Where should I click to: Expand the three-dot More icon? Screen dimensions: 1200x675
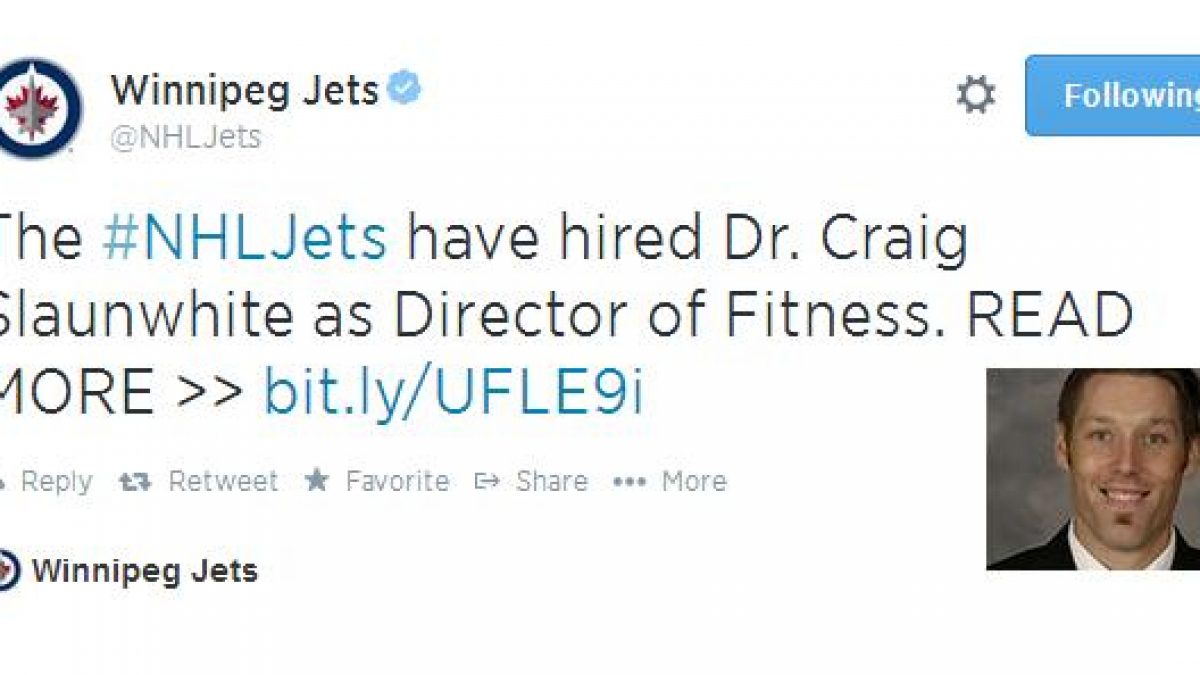[x=629, y=482]
